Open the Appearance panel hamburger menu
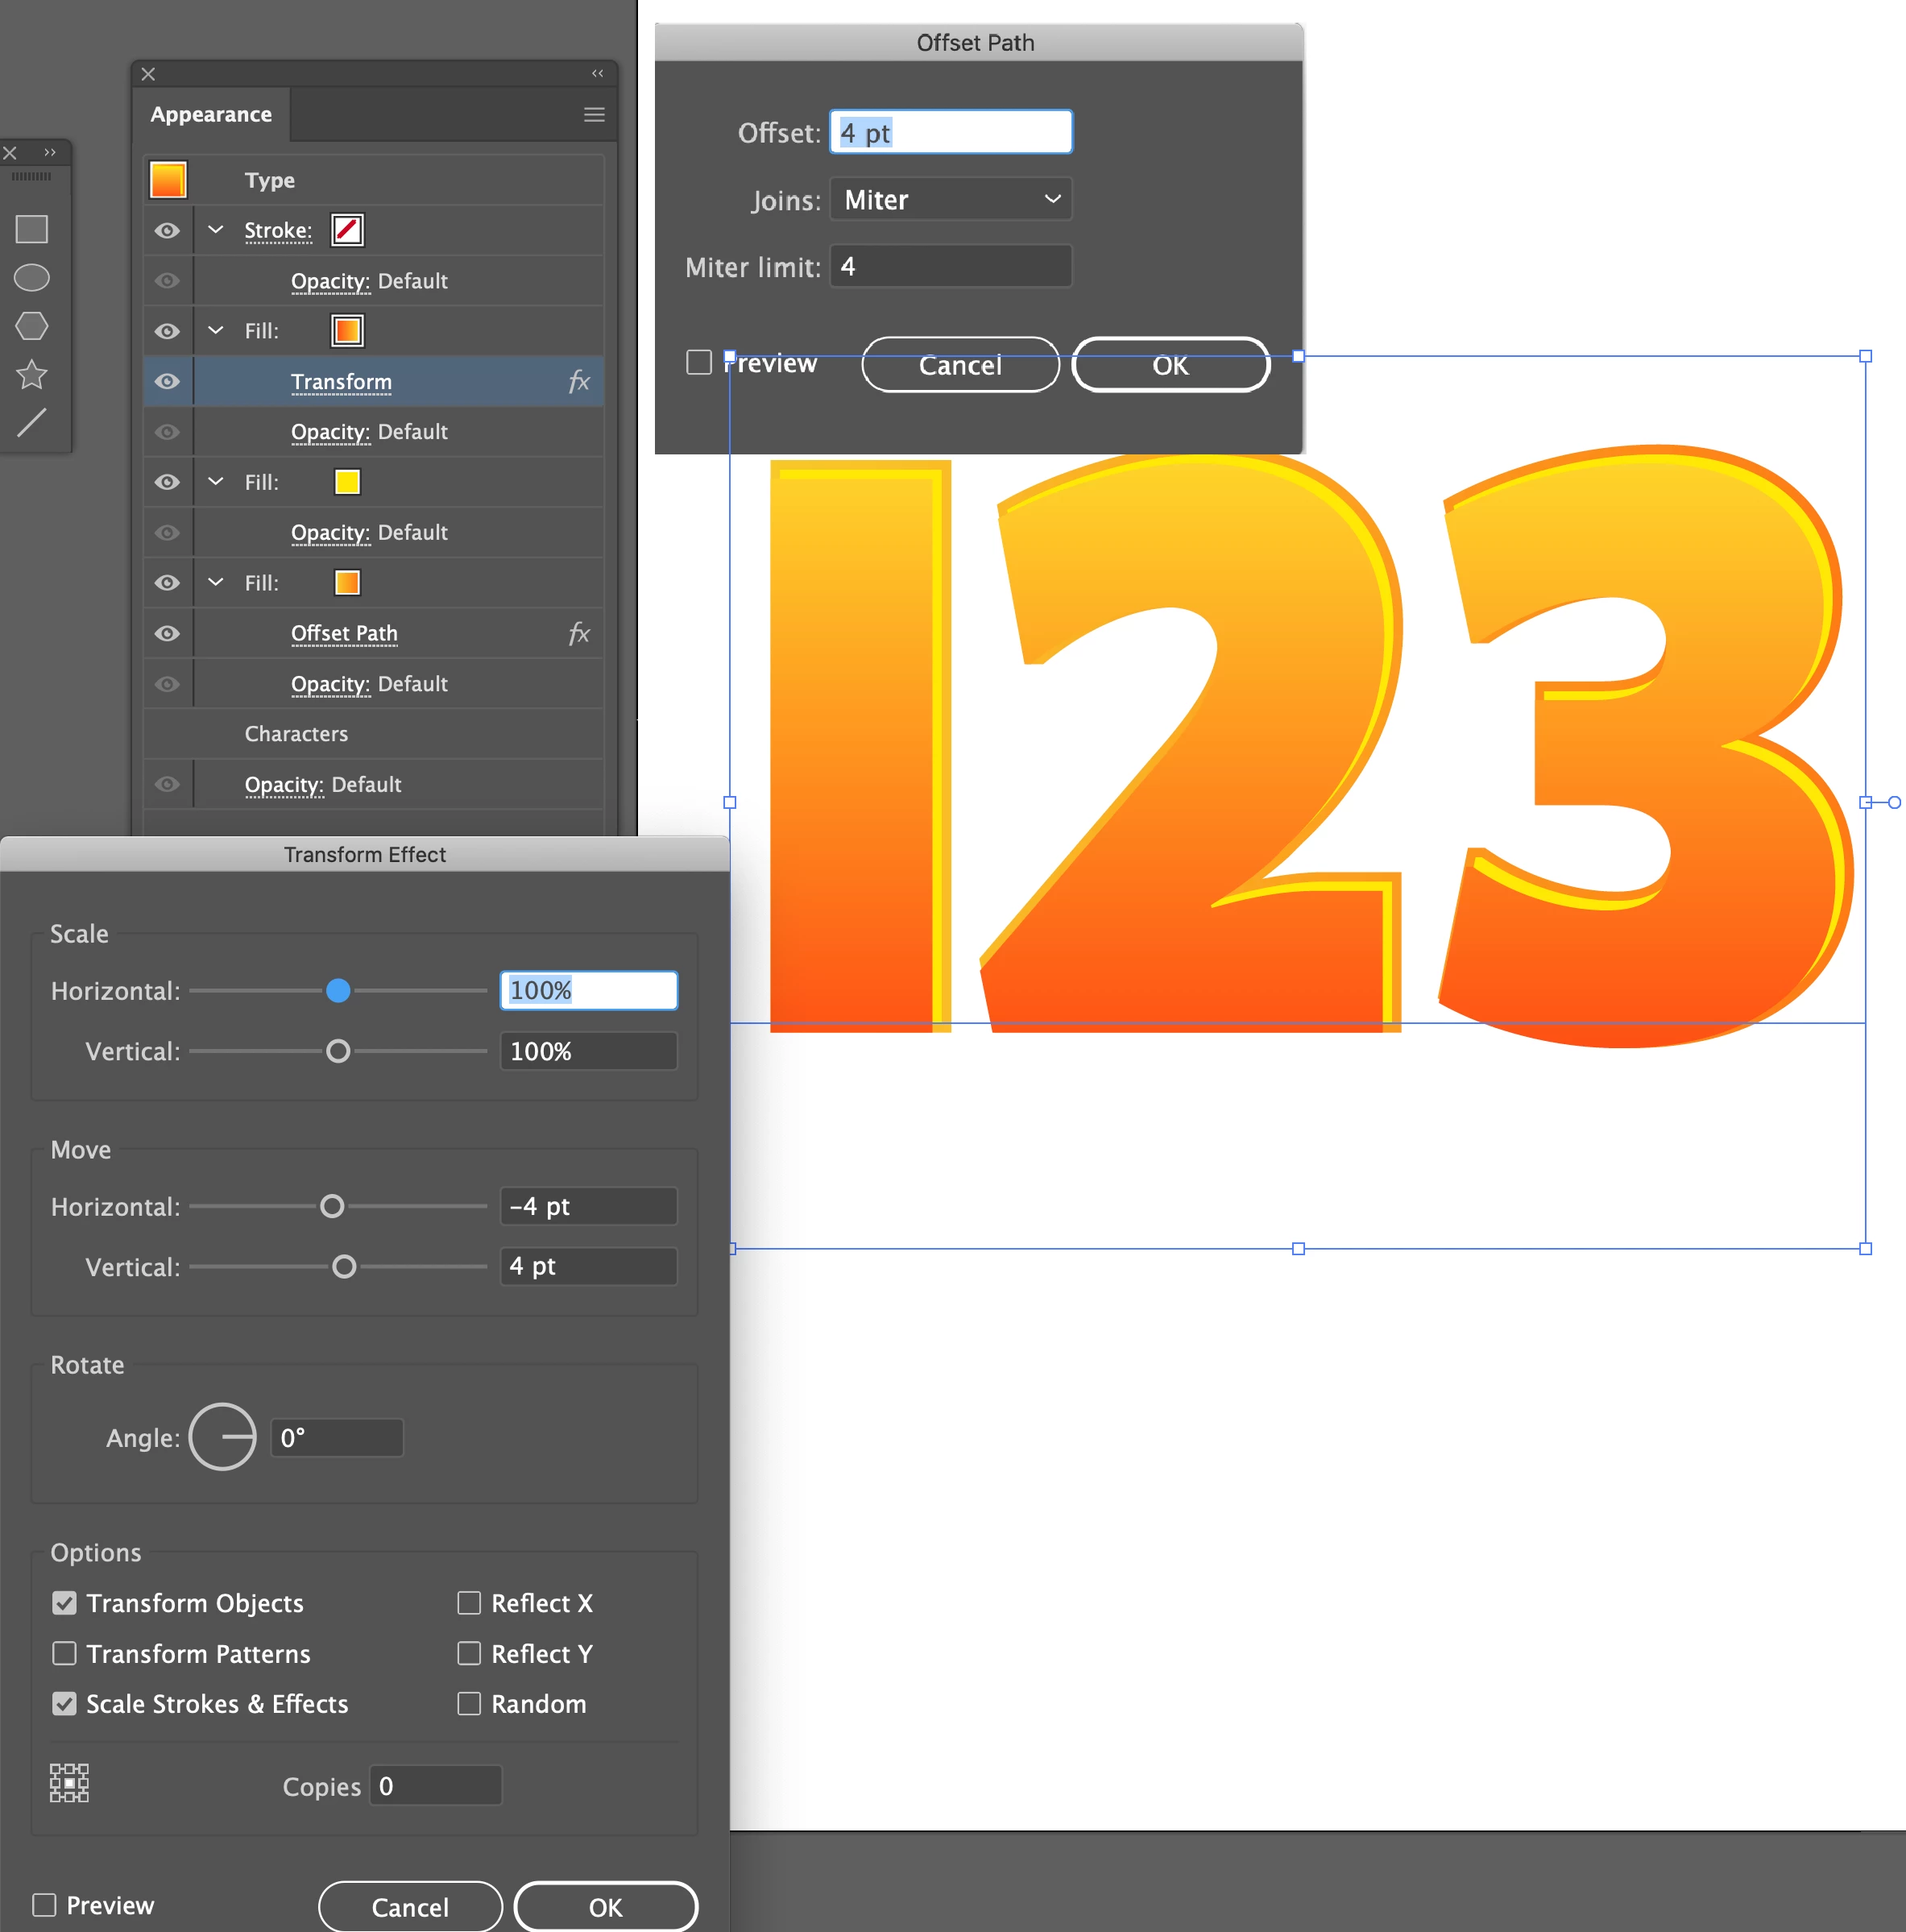1906x1932 pixels. pyautogui.click(x=594, y=115)
